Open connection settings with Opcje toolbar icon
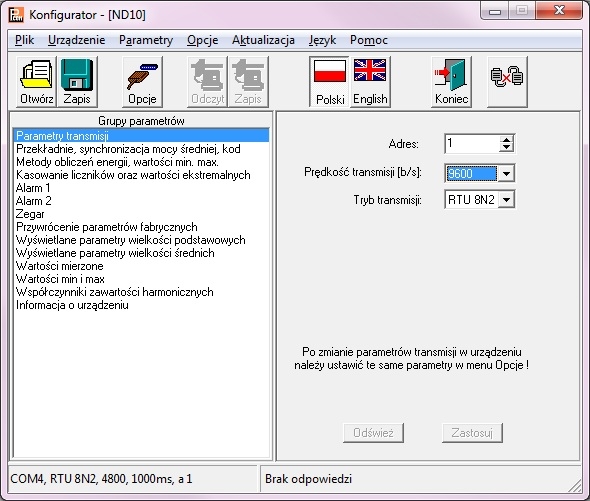 [142, 82]
